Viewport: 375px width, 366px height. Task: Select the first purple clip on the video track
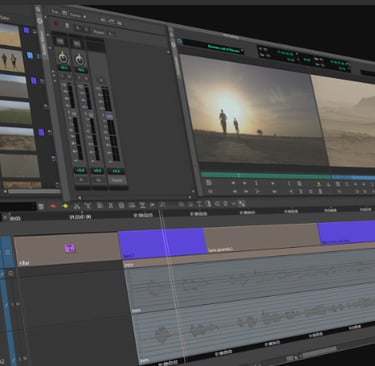pyautogui.click(x=163, y=243)
